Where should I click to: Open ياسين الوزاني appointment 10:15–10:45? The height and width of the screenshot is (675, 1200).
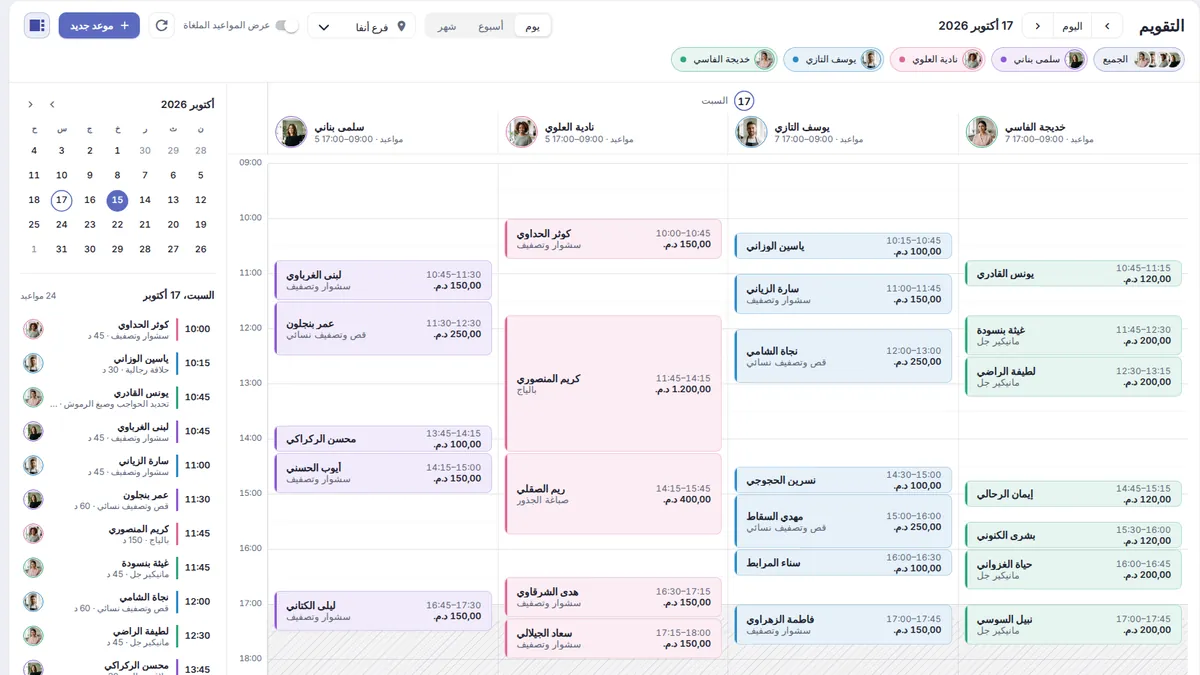point(843,246)
